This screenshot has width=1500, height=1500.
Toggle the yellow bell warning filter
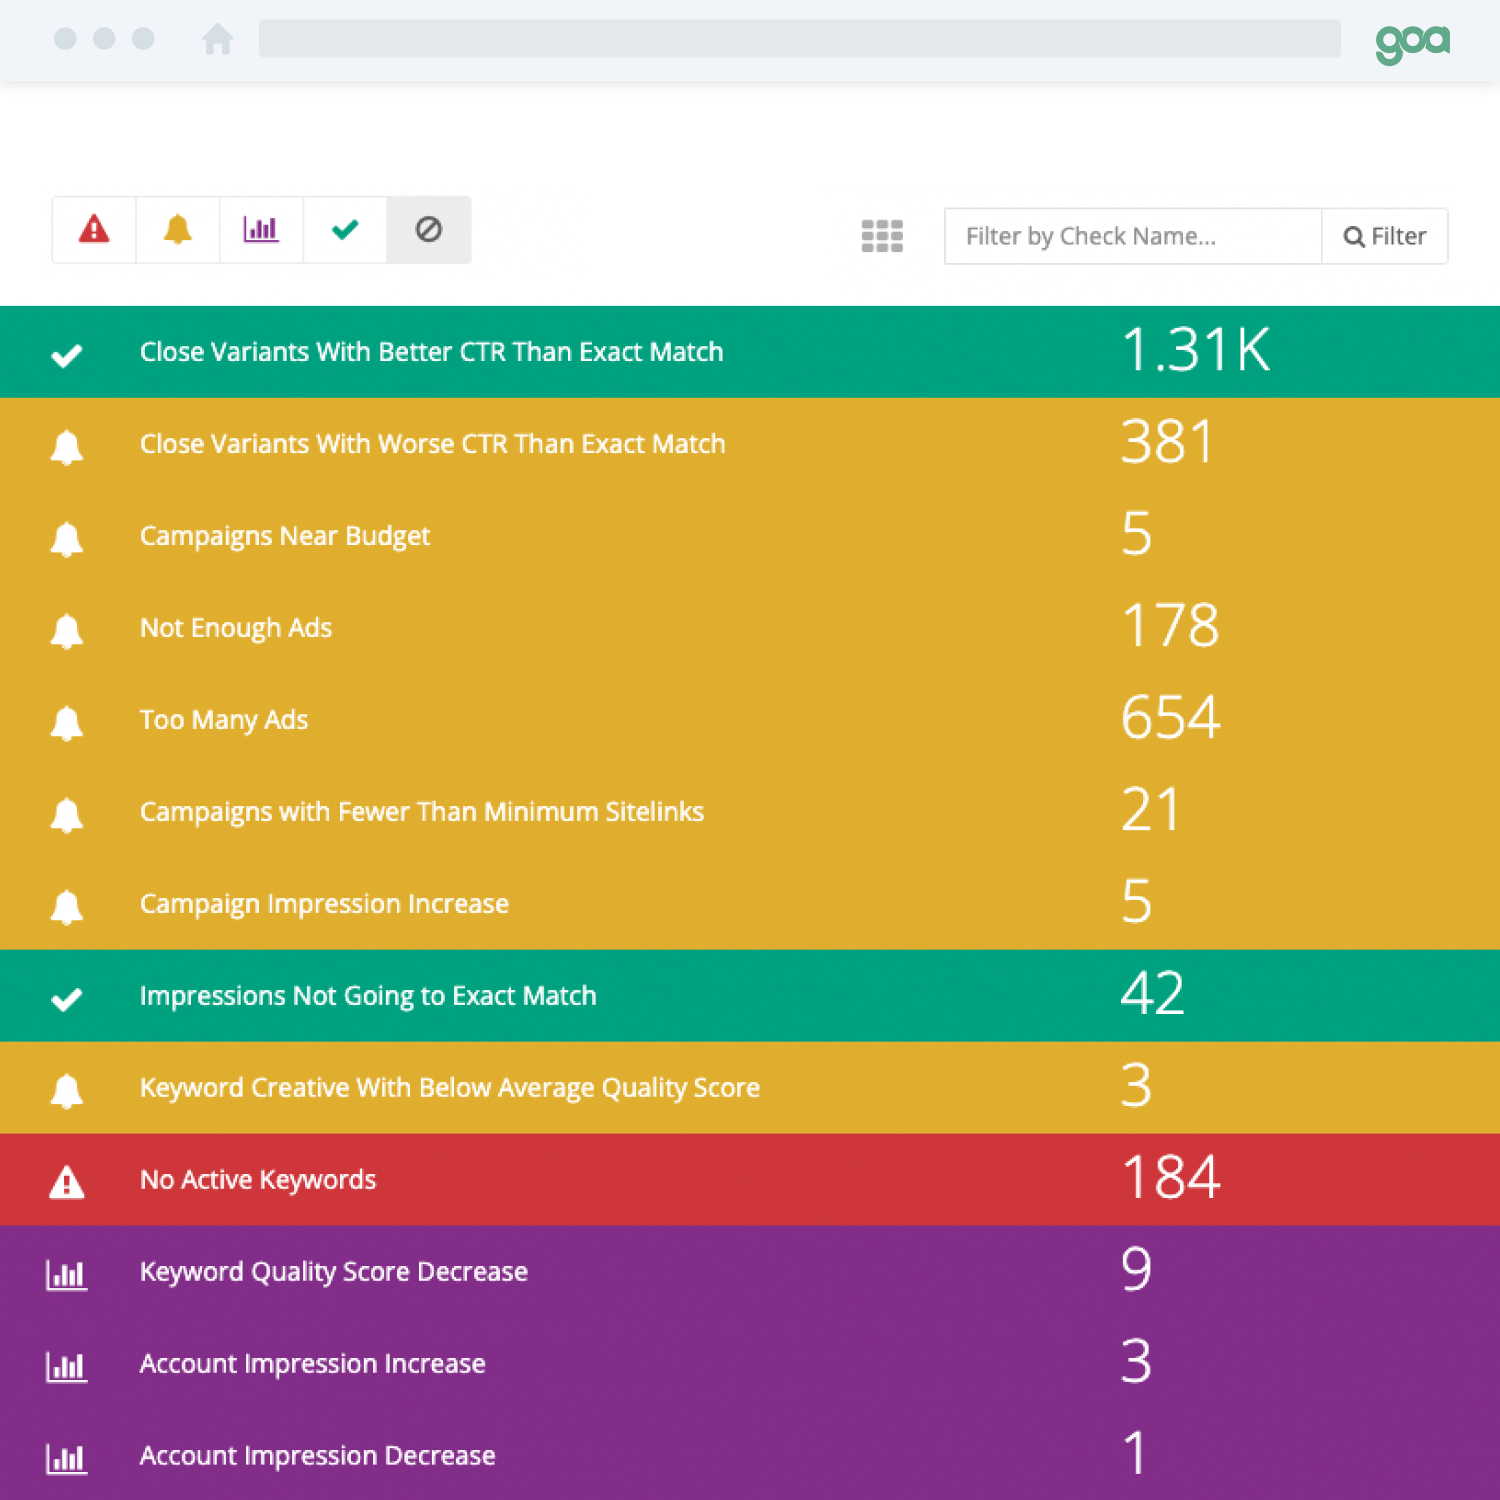[178, 230]
